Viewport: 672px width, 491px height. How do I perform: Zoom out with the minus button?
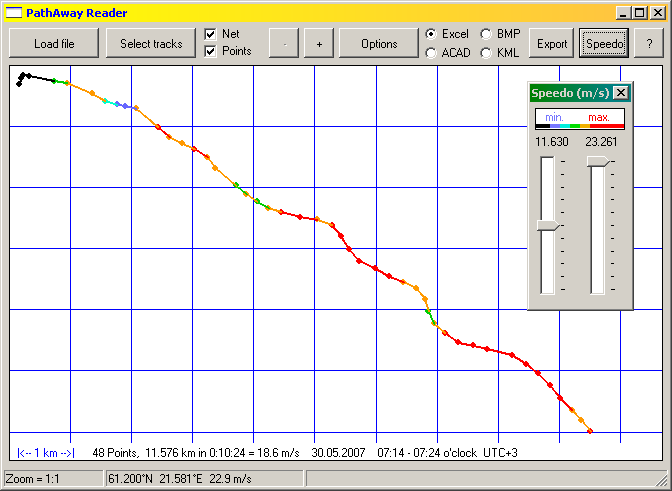click(285, 44)
